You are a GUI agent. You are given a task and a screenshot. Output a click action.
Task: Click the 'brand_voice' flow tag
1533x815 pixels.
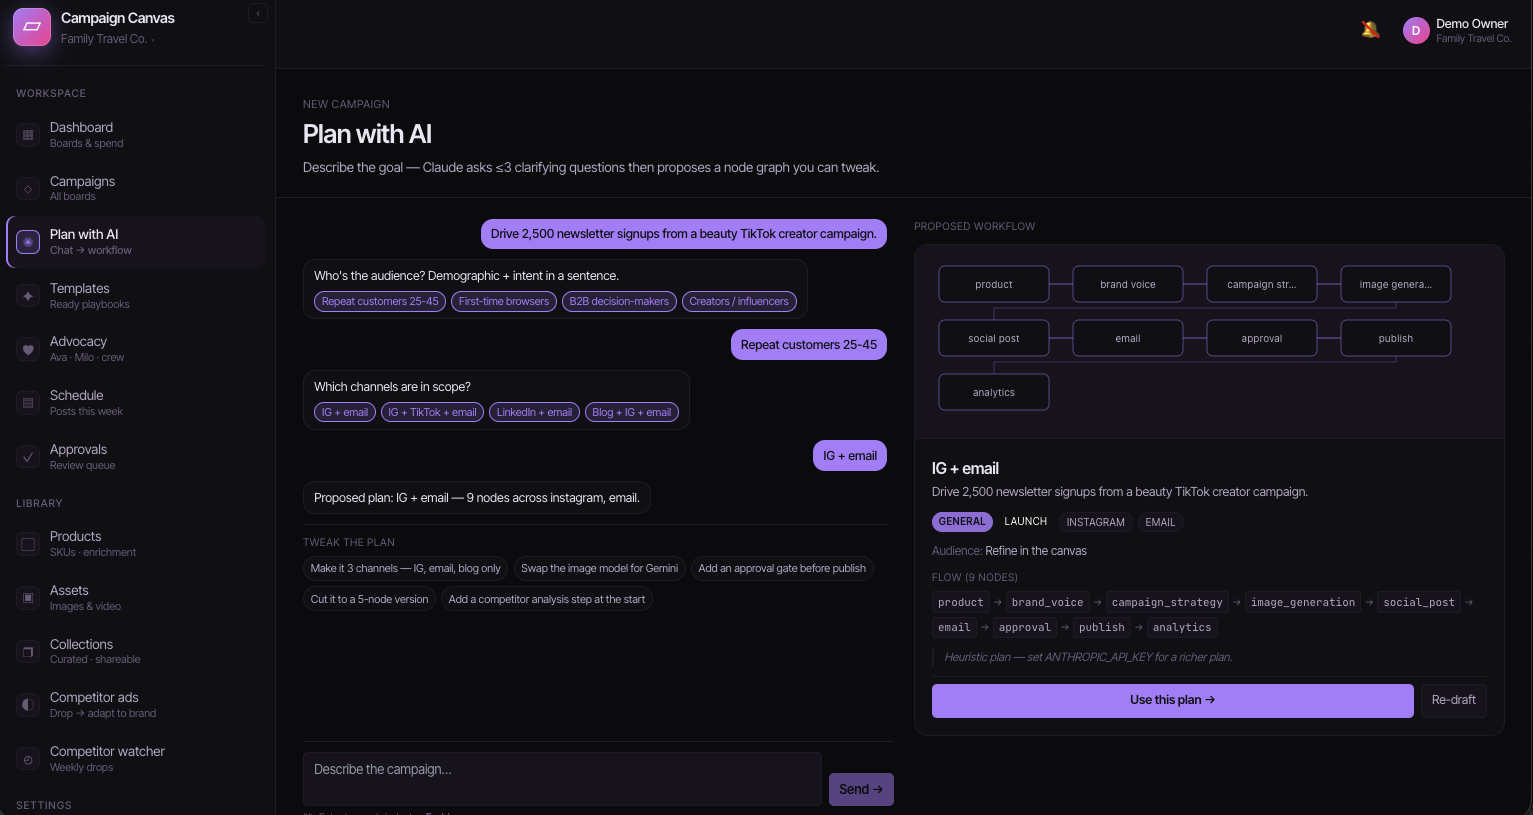coord(1047,602)
